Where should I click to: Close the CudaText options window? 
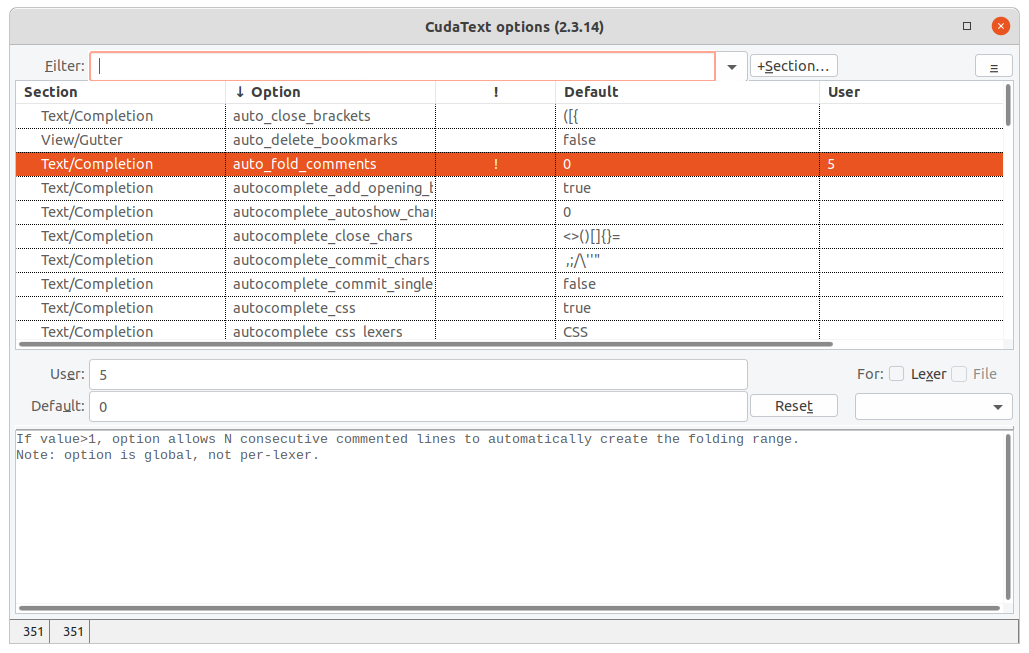[x=1000, y=26]
